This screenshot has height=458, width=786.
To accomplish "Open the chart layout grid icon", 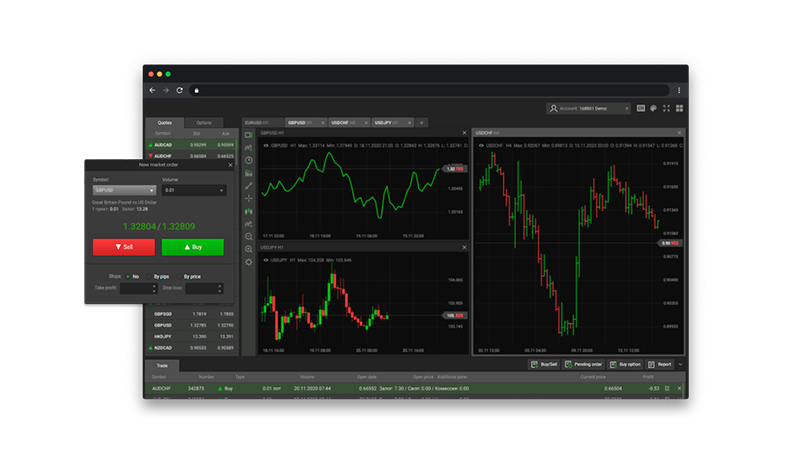I will pyautogui.click(x=679, y=108).
